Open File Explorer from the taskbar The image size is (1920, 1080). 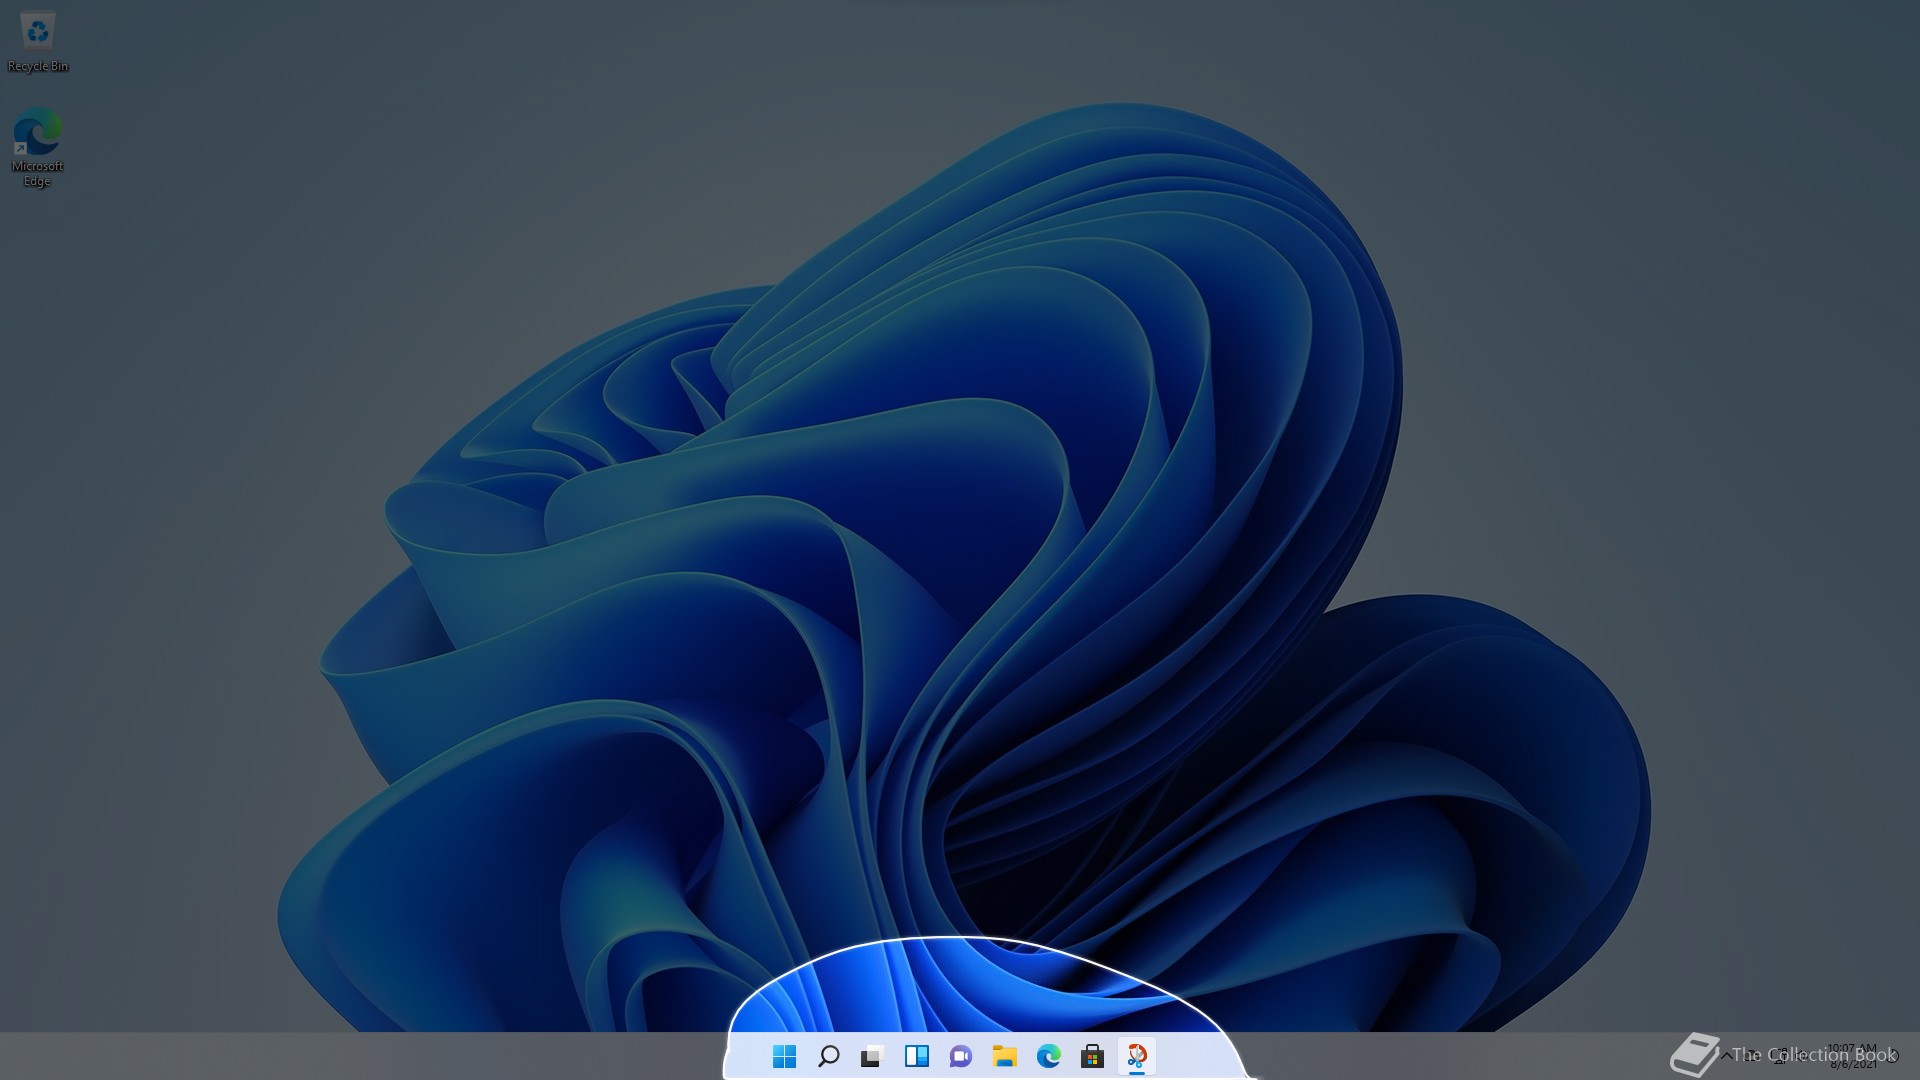coord(1004,1056)
